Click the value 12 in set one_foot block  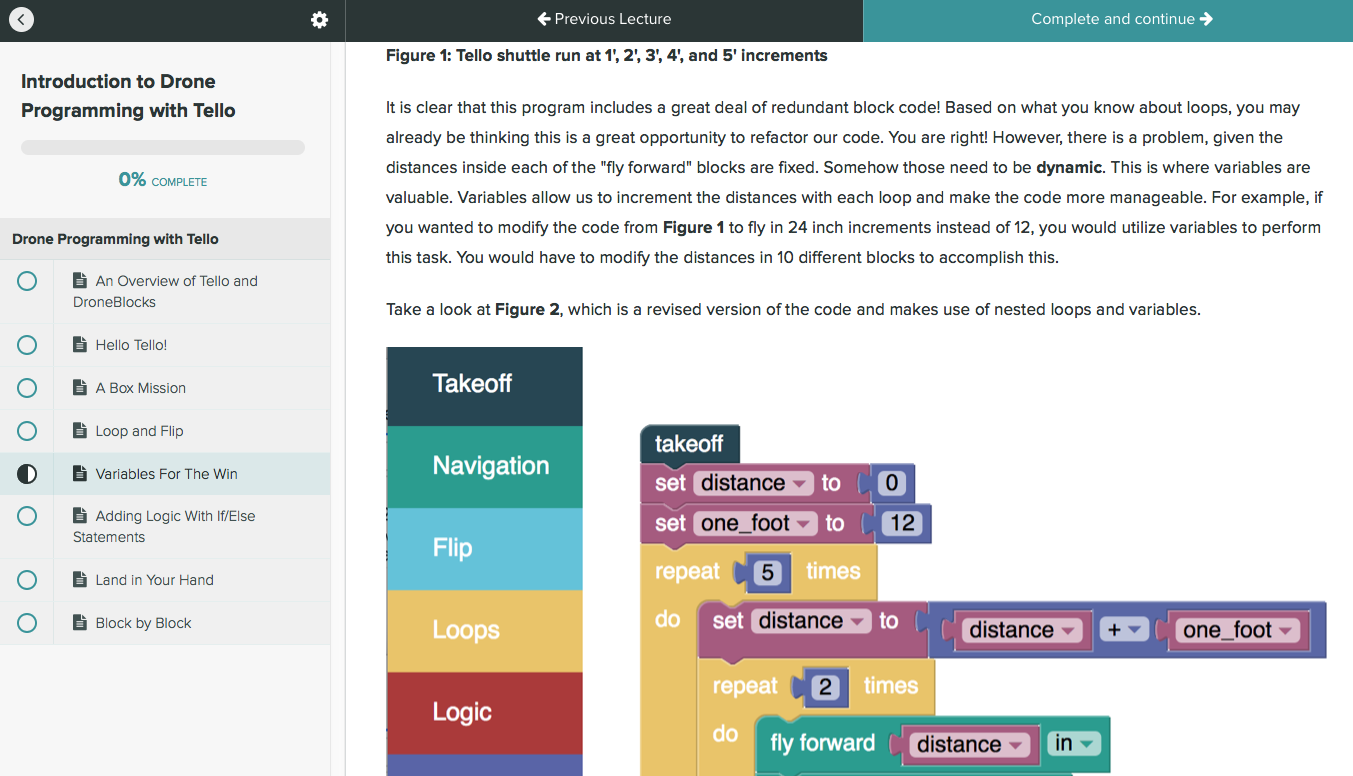coord(902,523)
